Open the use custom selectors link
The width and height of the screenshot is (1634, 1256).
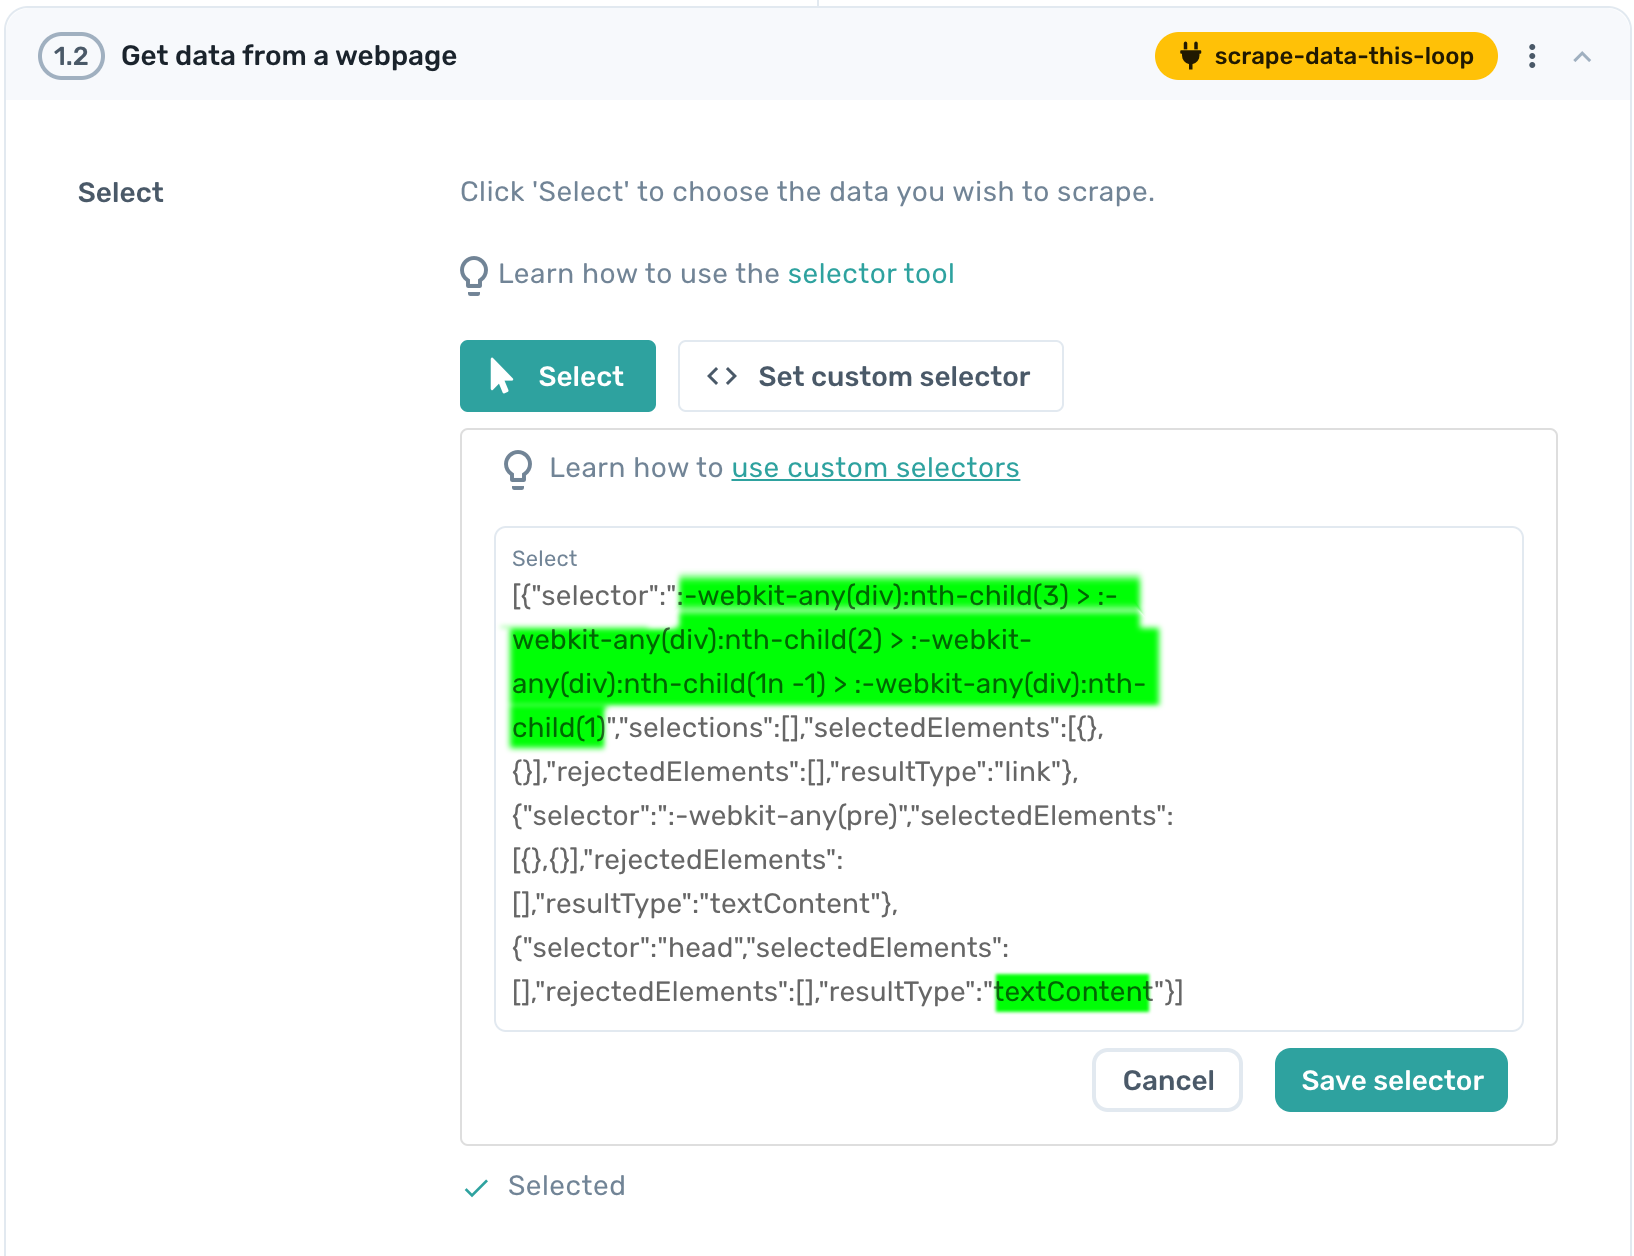(x=875, y=467)
